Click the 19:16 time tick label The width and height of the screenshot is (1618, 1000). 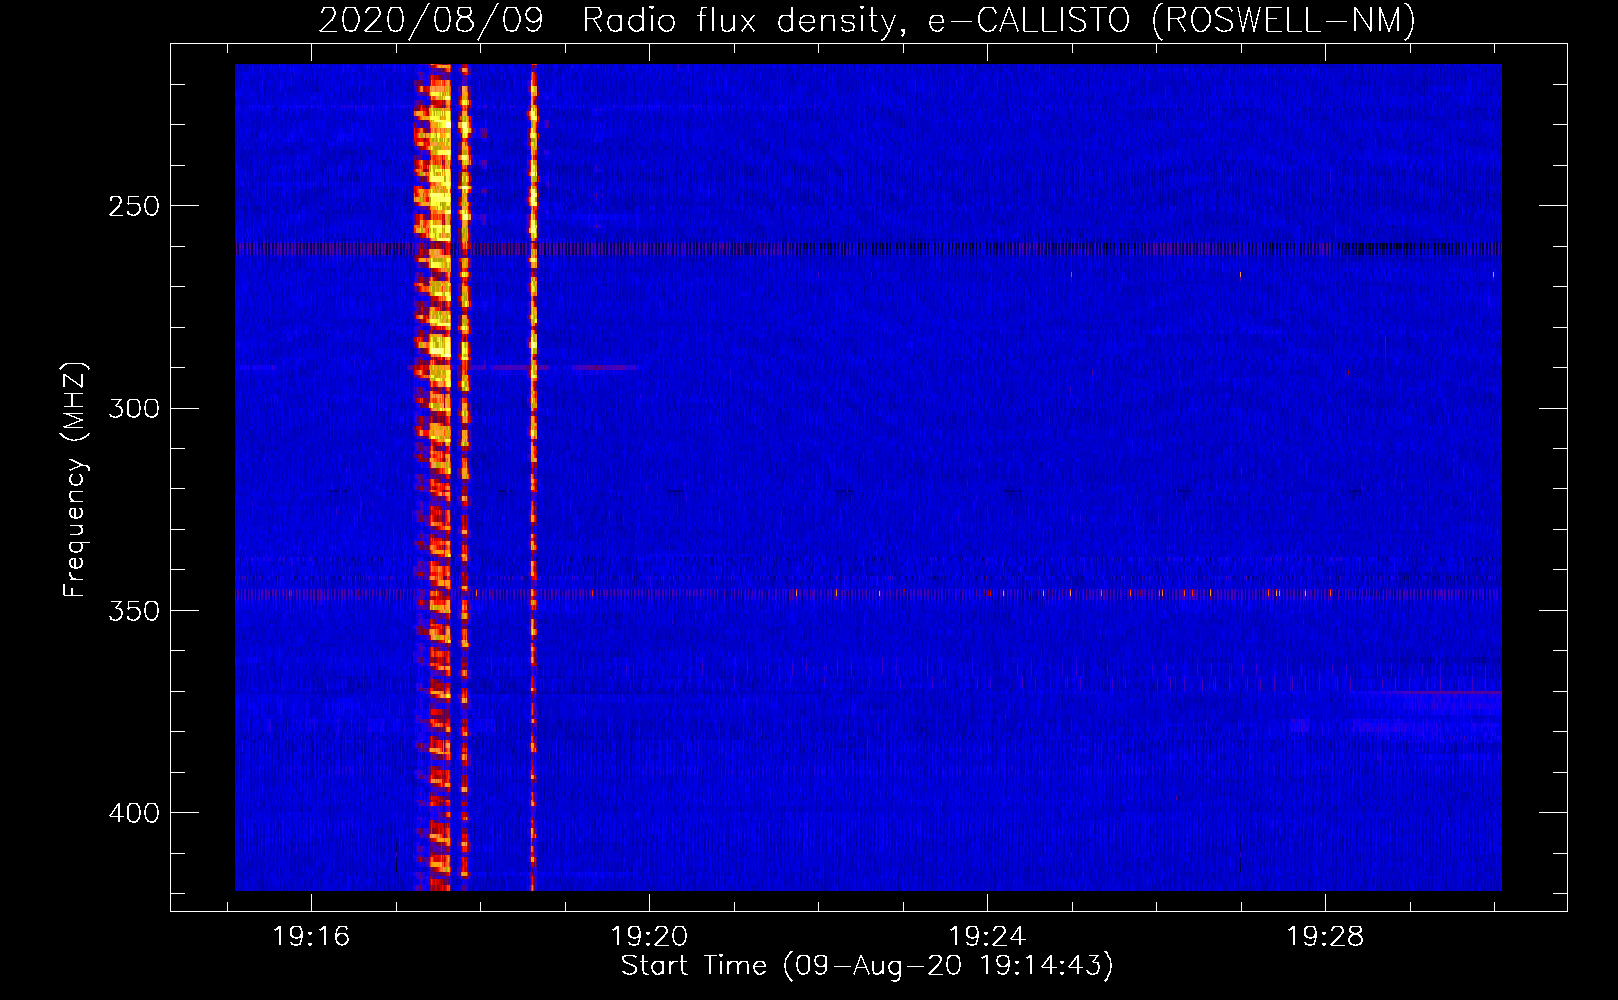pyautogui.click(x=311, y=937)
